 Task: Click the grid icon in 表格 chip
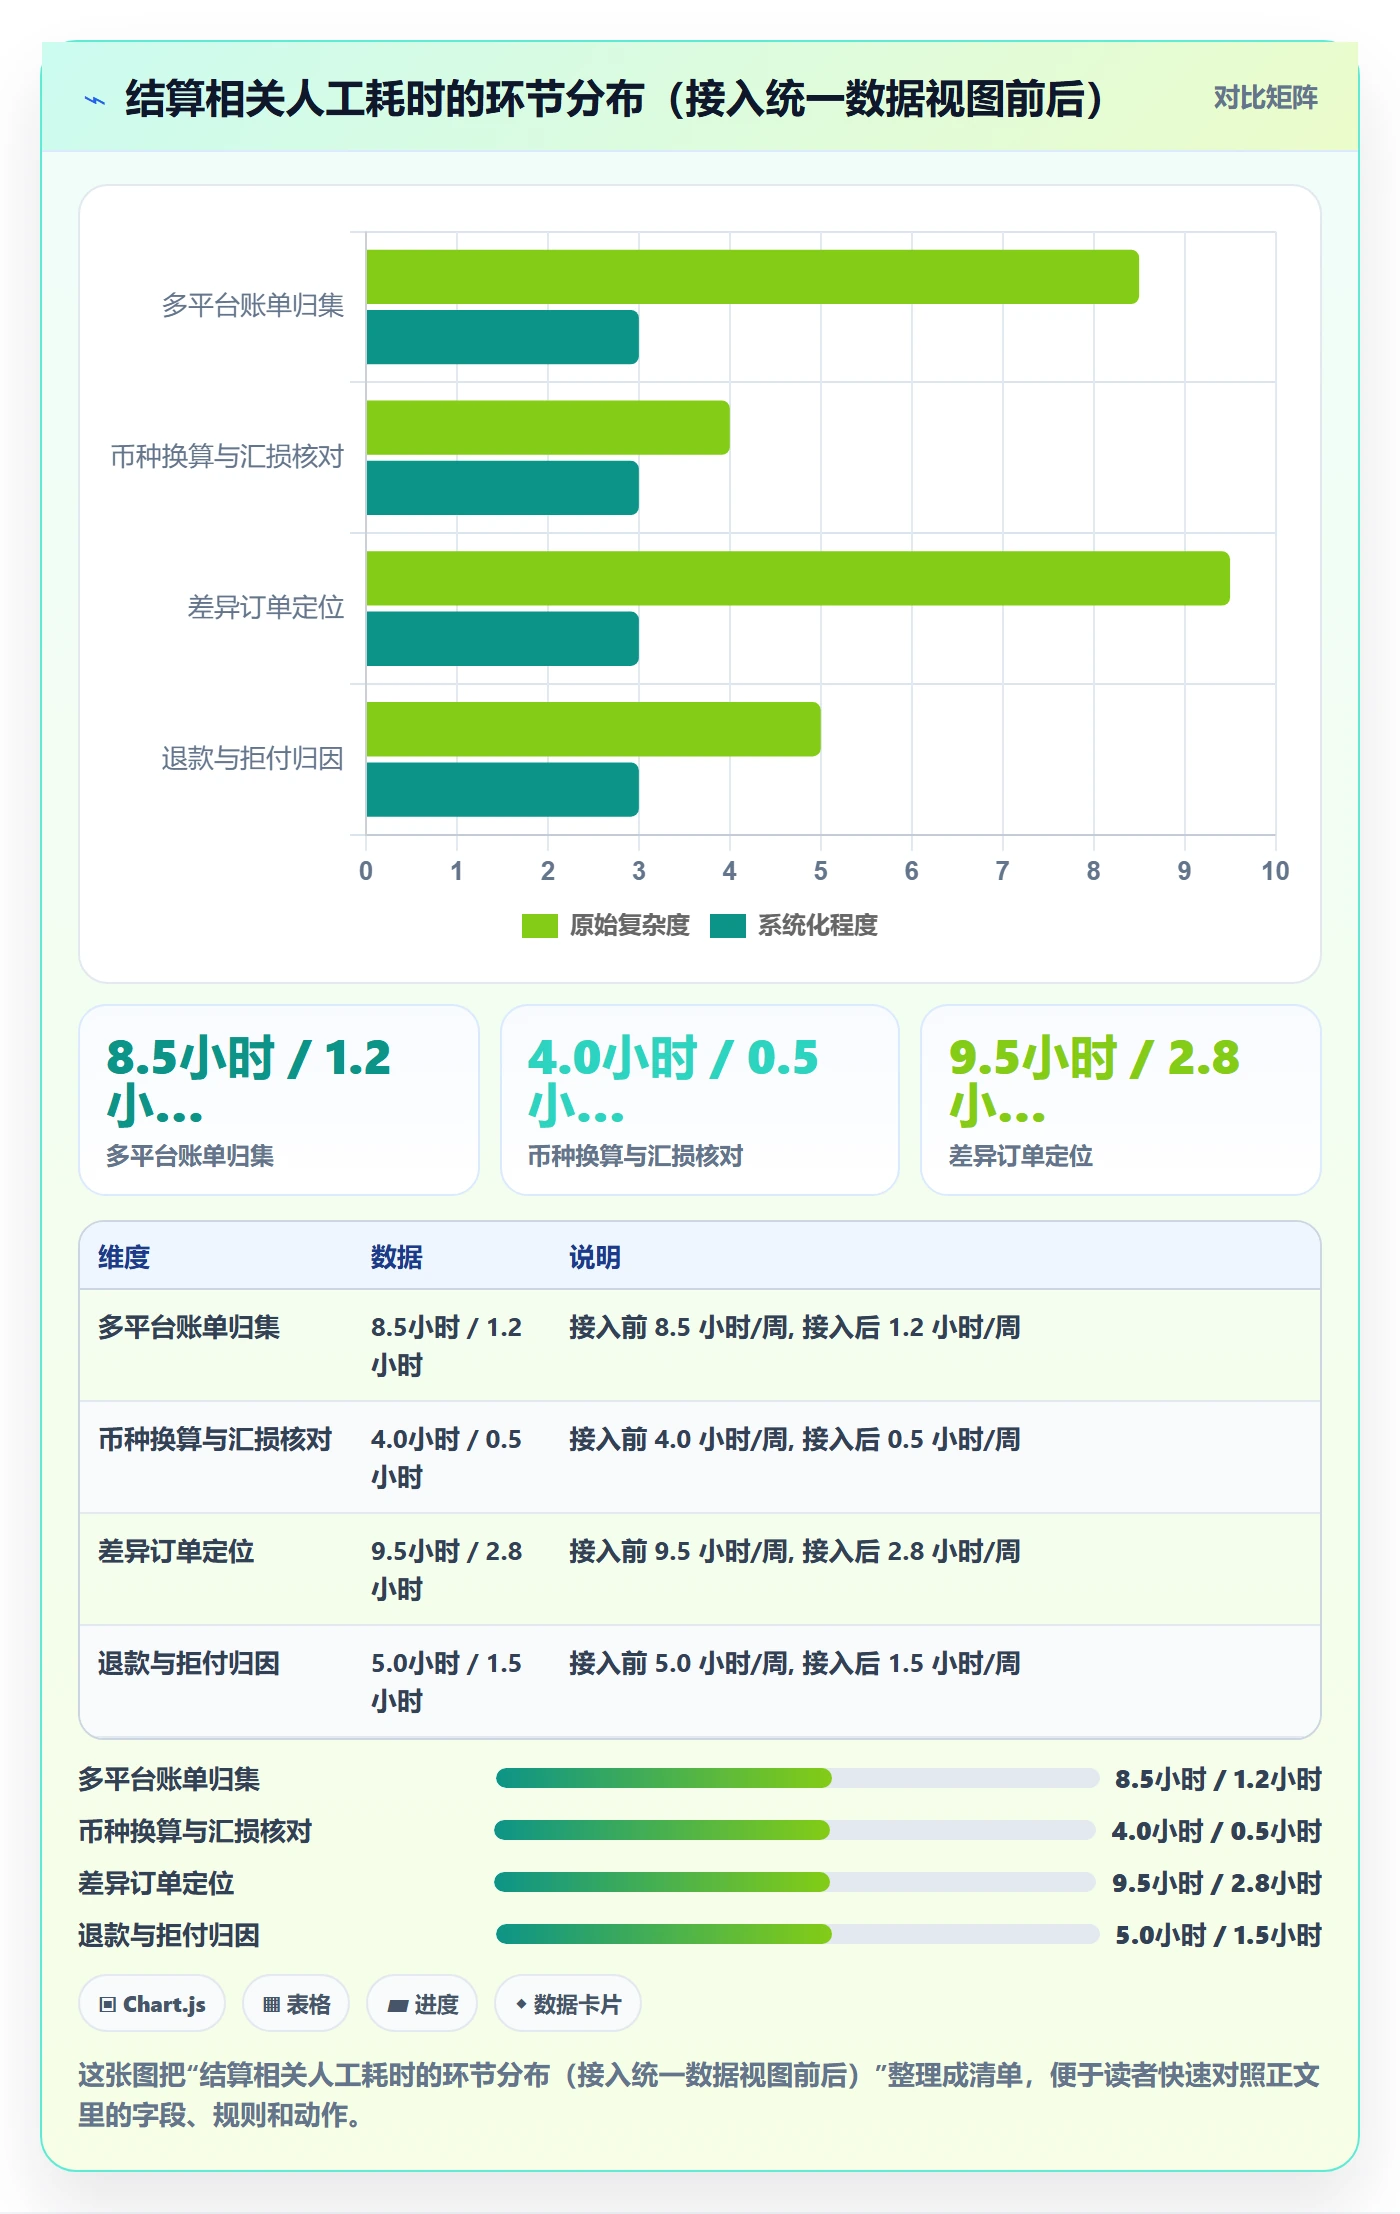[272, 2004]
